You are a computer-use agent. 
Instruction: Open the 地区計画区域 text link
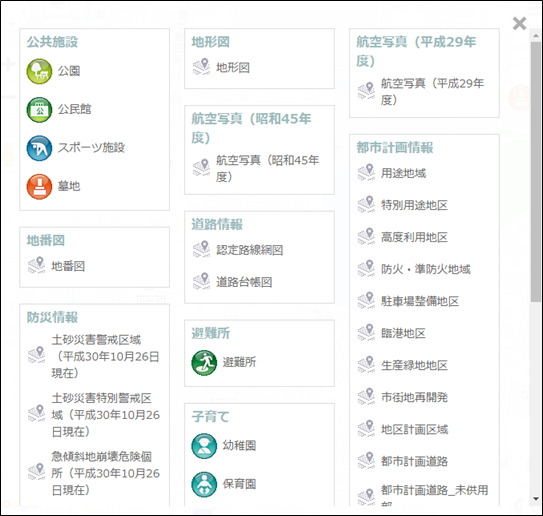pos(415,429)
